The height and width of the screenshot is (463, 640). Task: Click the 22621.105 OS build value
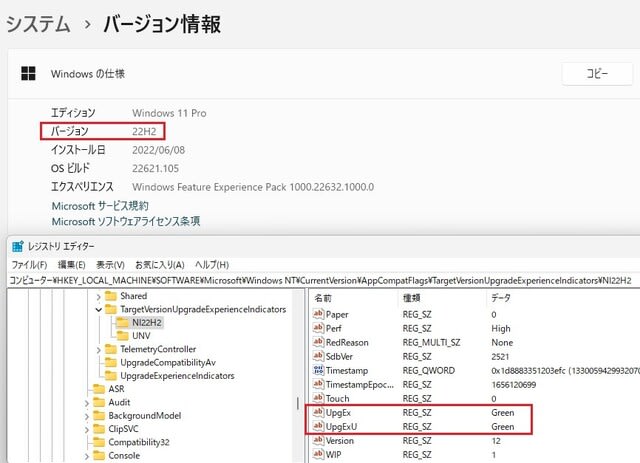coord(156,168)
